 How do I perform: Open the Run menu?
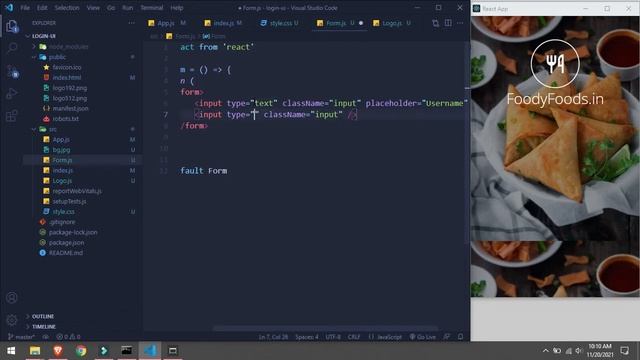tap(128, 8)
